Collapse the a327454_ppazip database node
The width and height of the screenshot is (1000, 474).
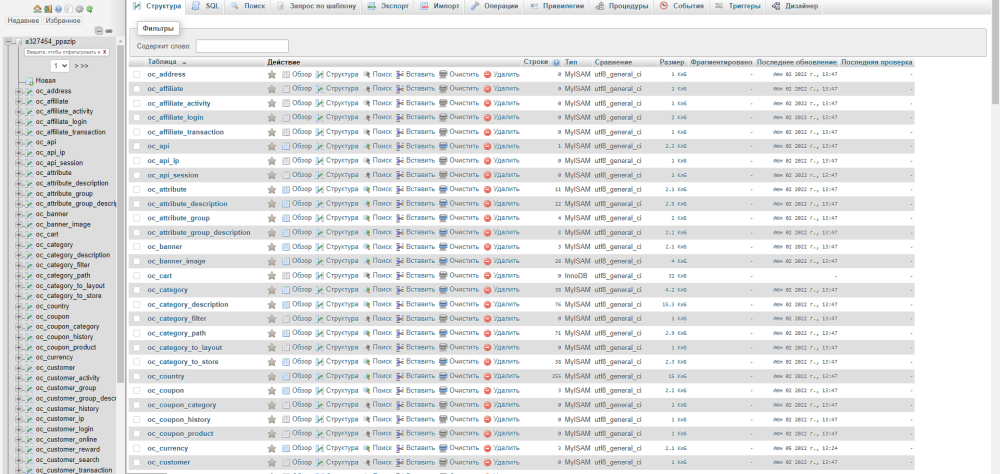8,42
